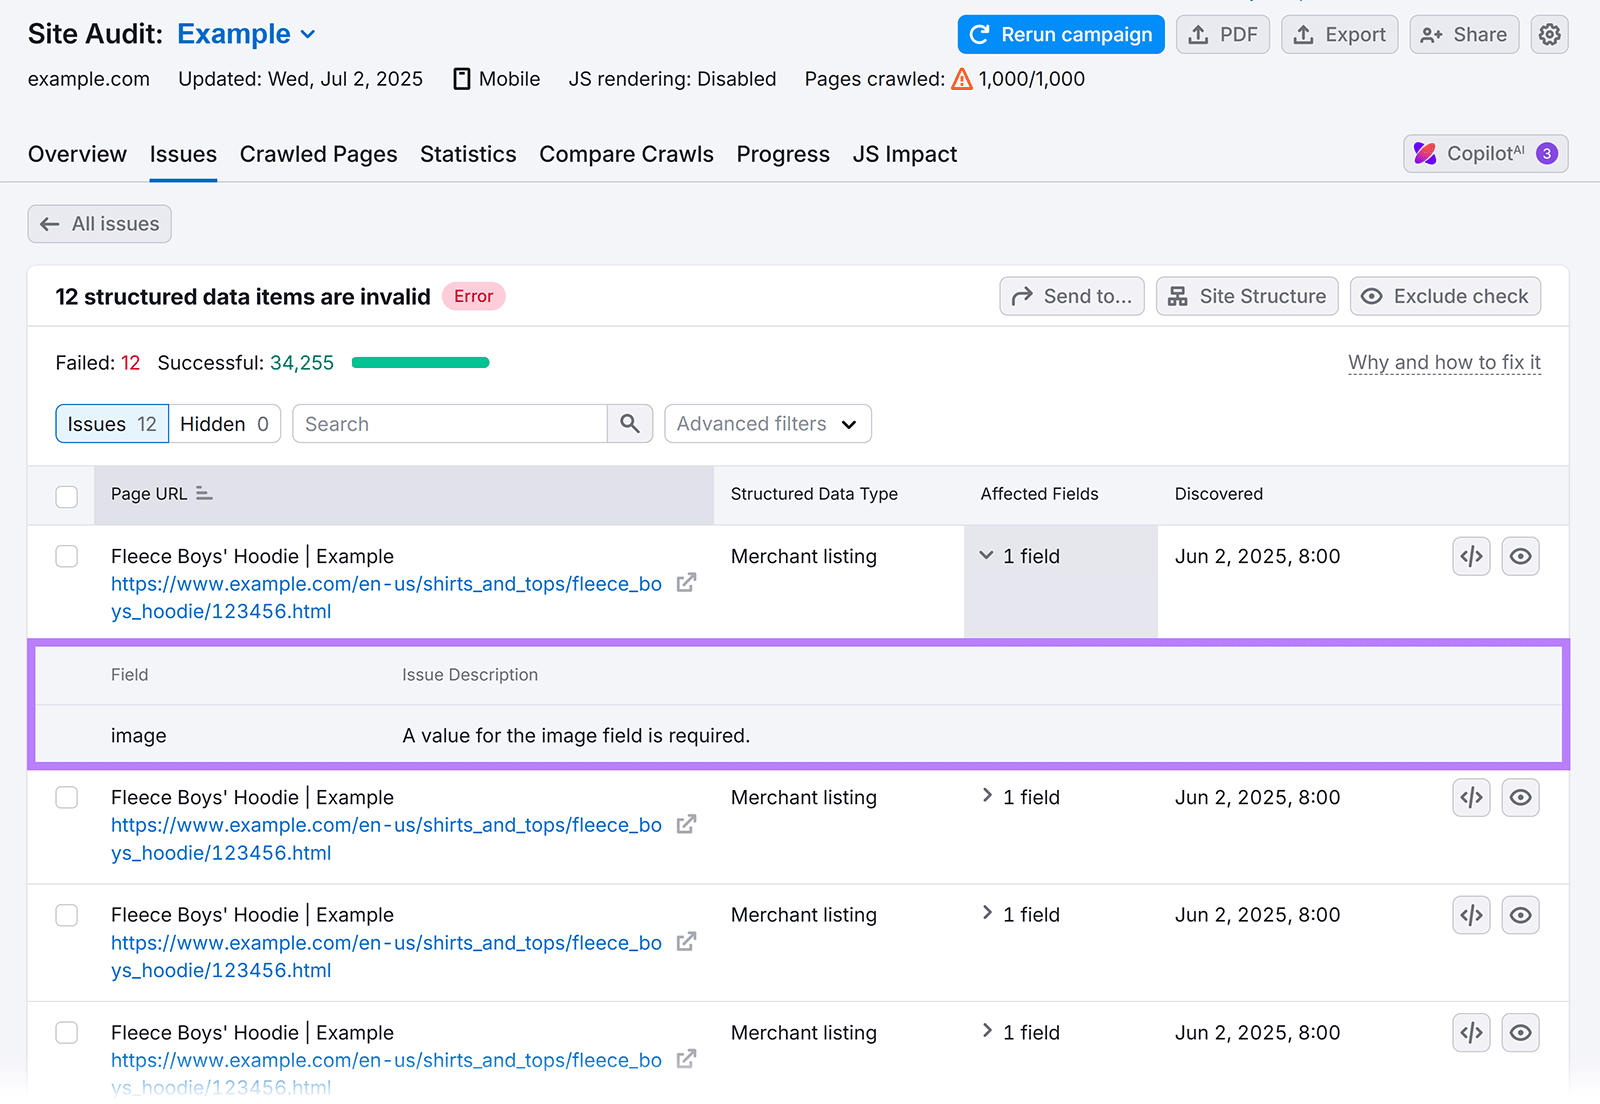This screenshot has height=1104, width=1600.
Task: Click the Rerun campaign button
Action: [1060, 34]
